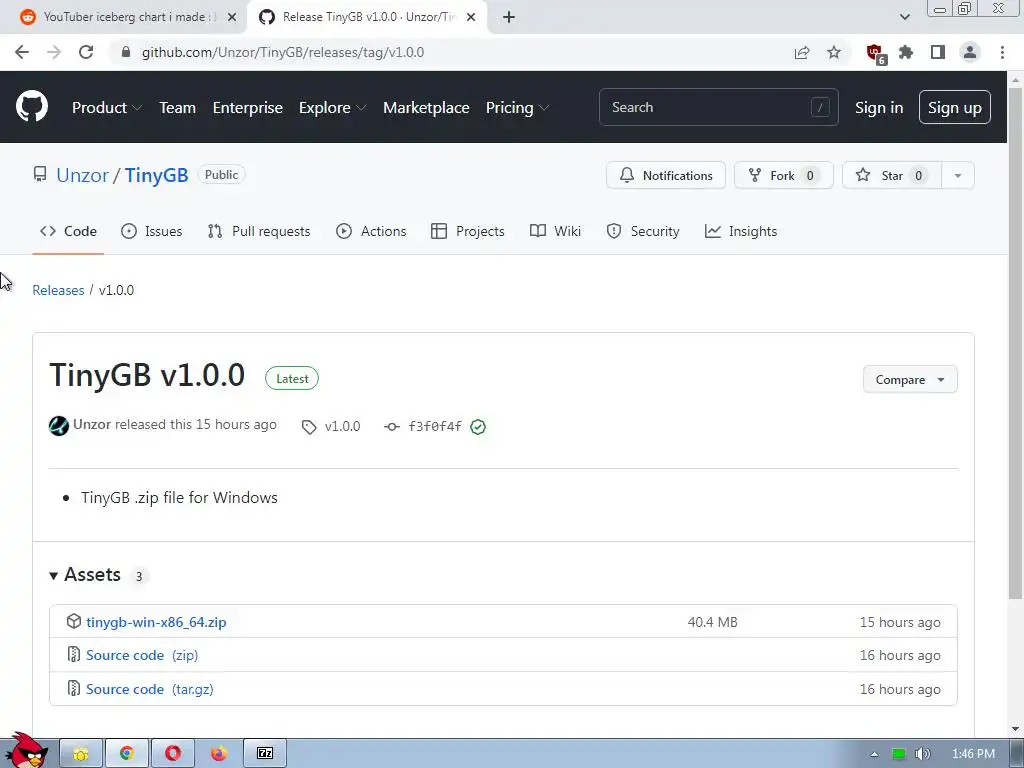
Task: Click the Sign up button
Action: tap(955, 107)
